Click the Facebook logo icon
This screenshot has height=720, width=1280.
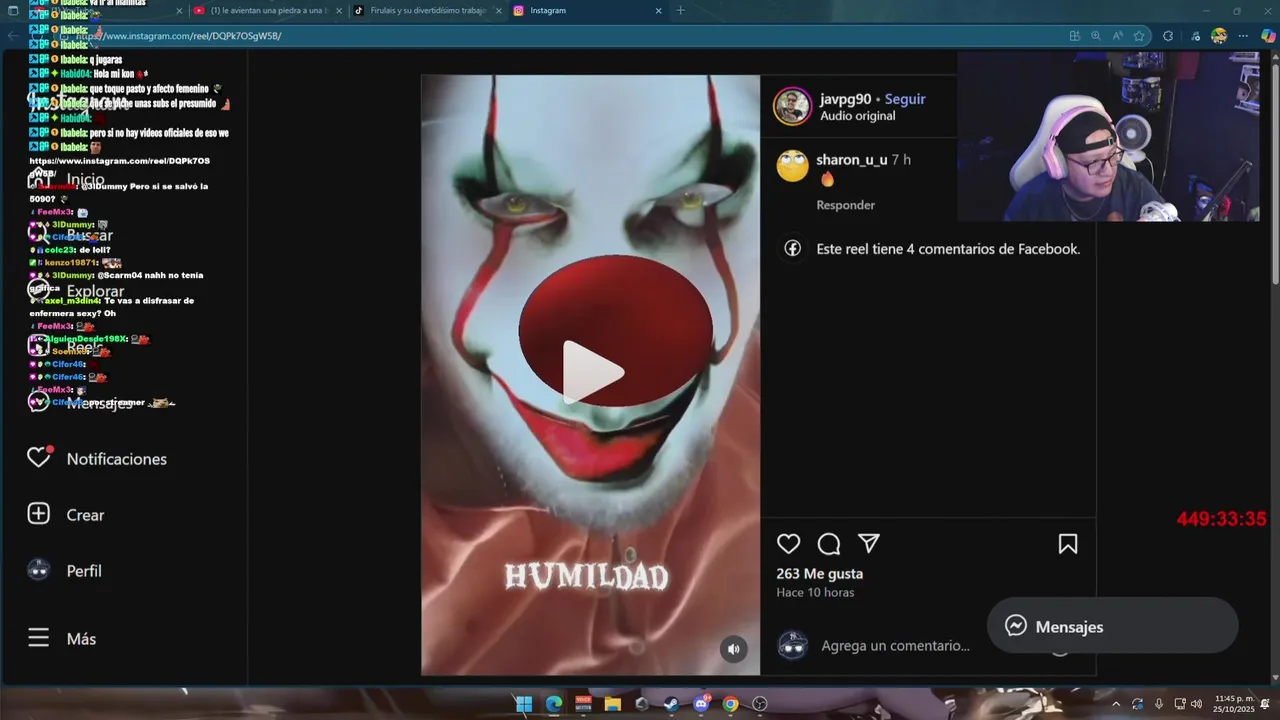(x=792, y=249)
